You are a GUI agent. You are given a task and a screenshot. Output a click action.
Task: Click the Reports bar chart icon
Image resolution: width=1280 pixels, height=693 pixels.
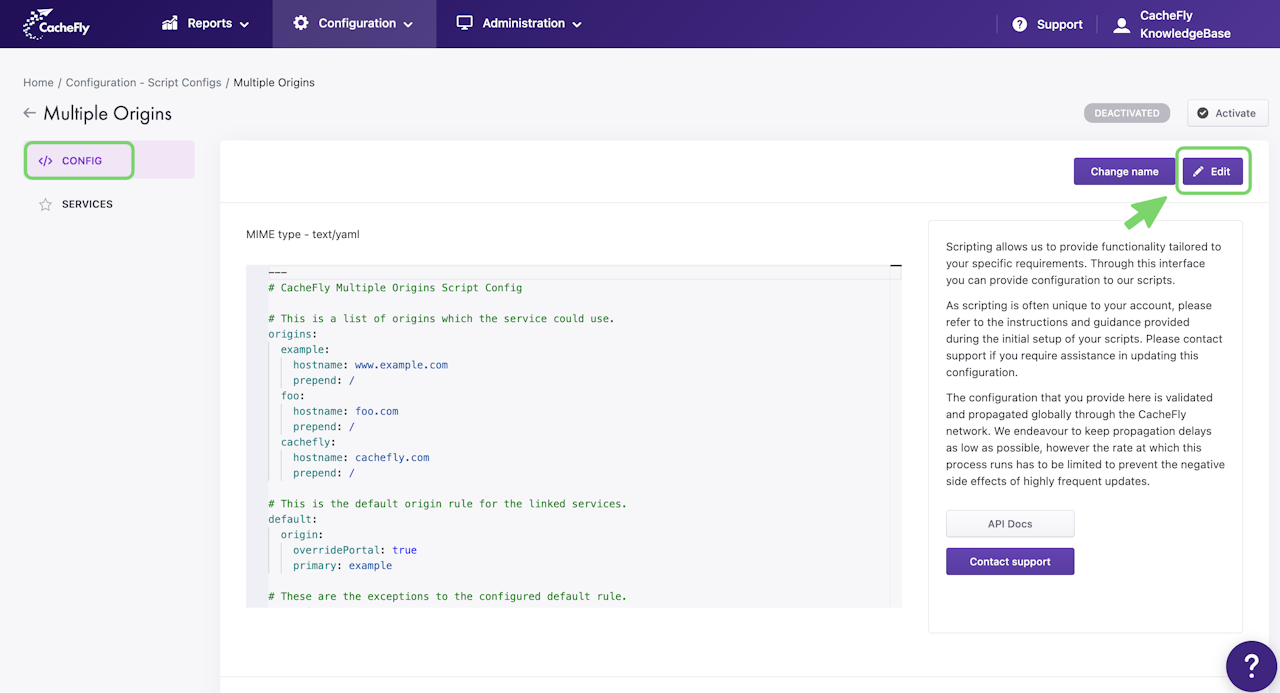pos(170,23)
